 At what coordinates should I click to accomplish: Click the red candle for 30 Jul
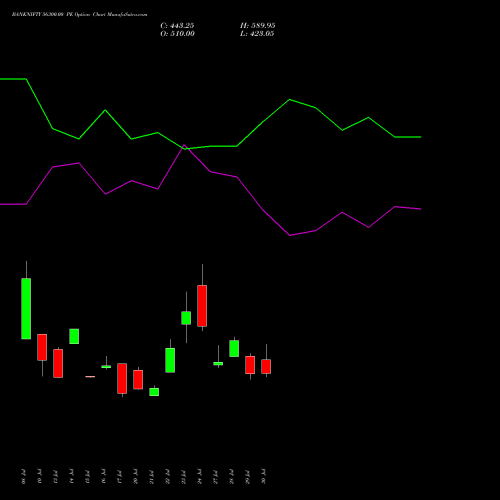pyautogui.click(x=266, y=366)
